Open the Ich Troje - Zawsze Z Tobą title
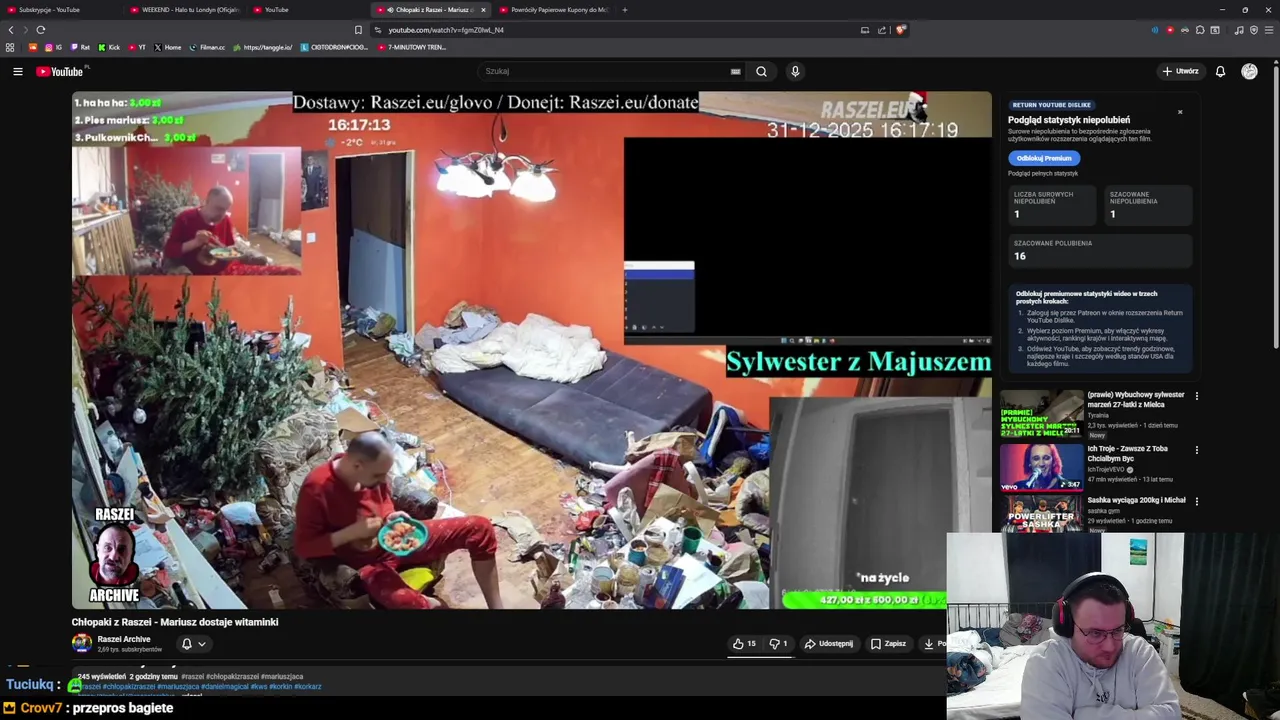The height and width of the screenshot is (720, 1280). click(1127, 454)
